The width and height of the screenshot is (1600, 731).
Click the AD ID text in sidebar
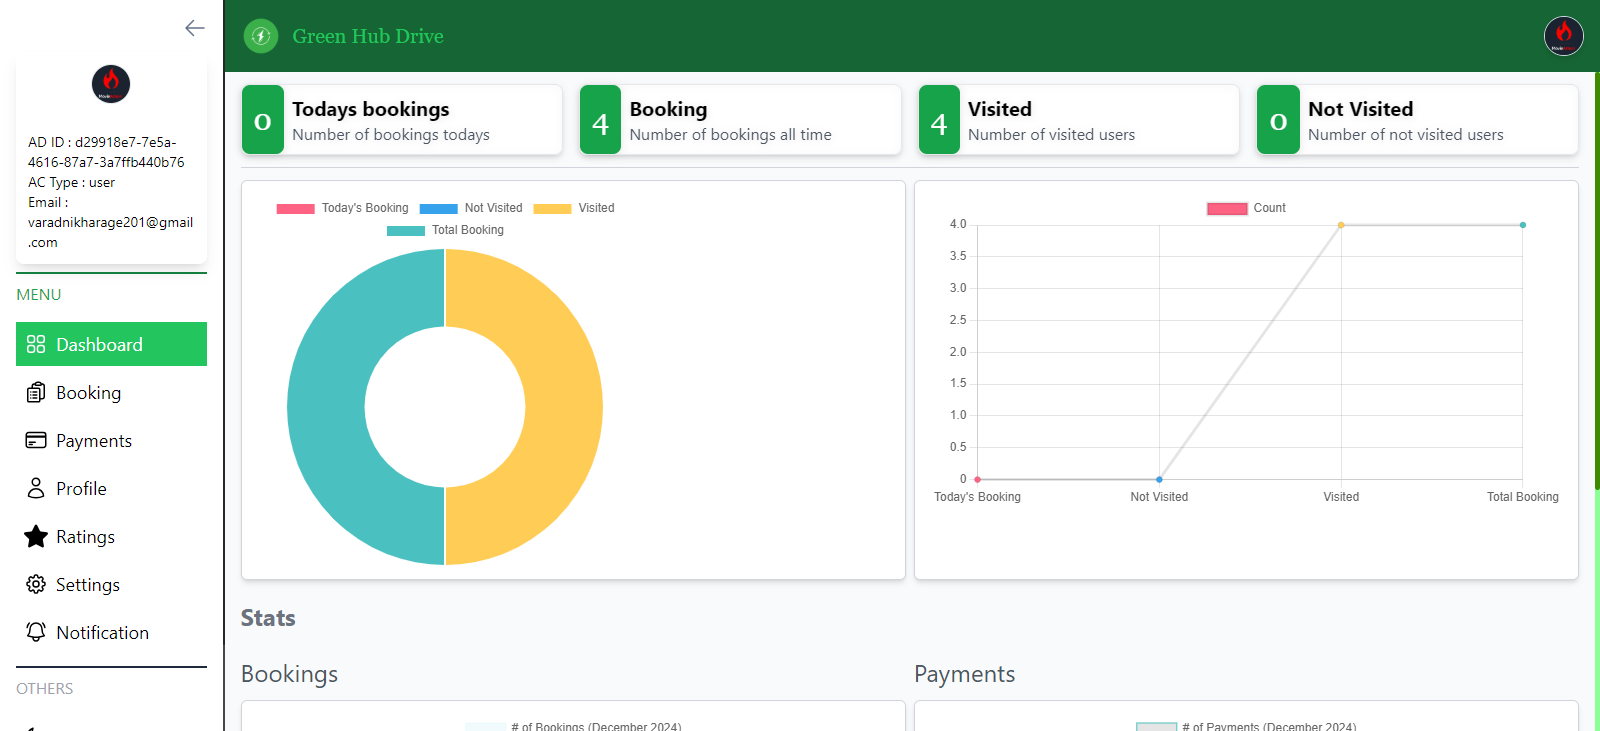pos(106,152)
